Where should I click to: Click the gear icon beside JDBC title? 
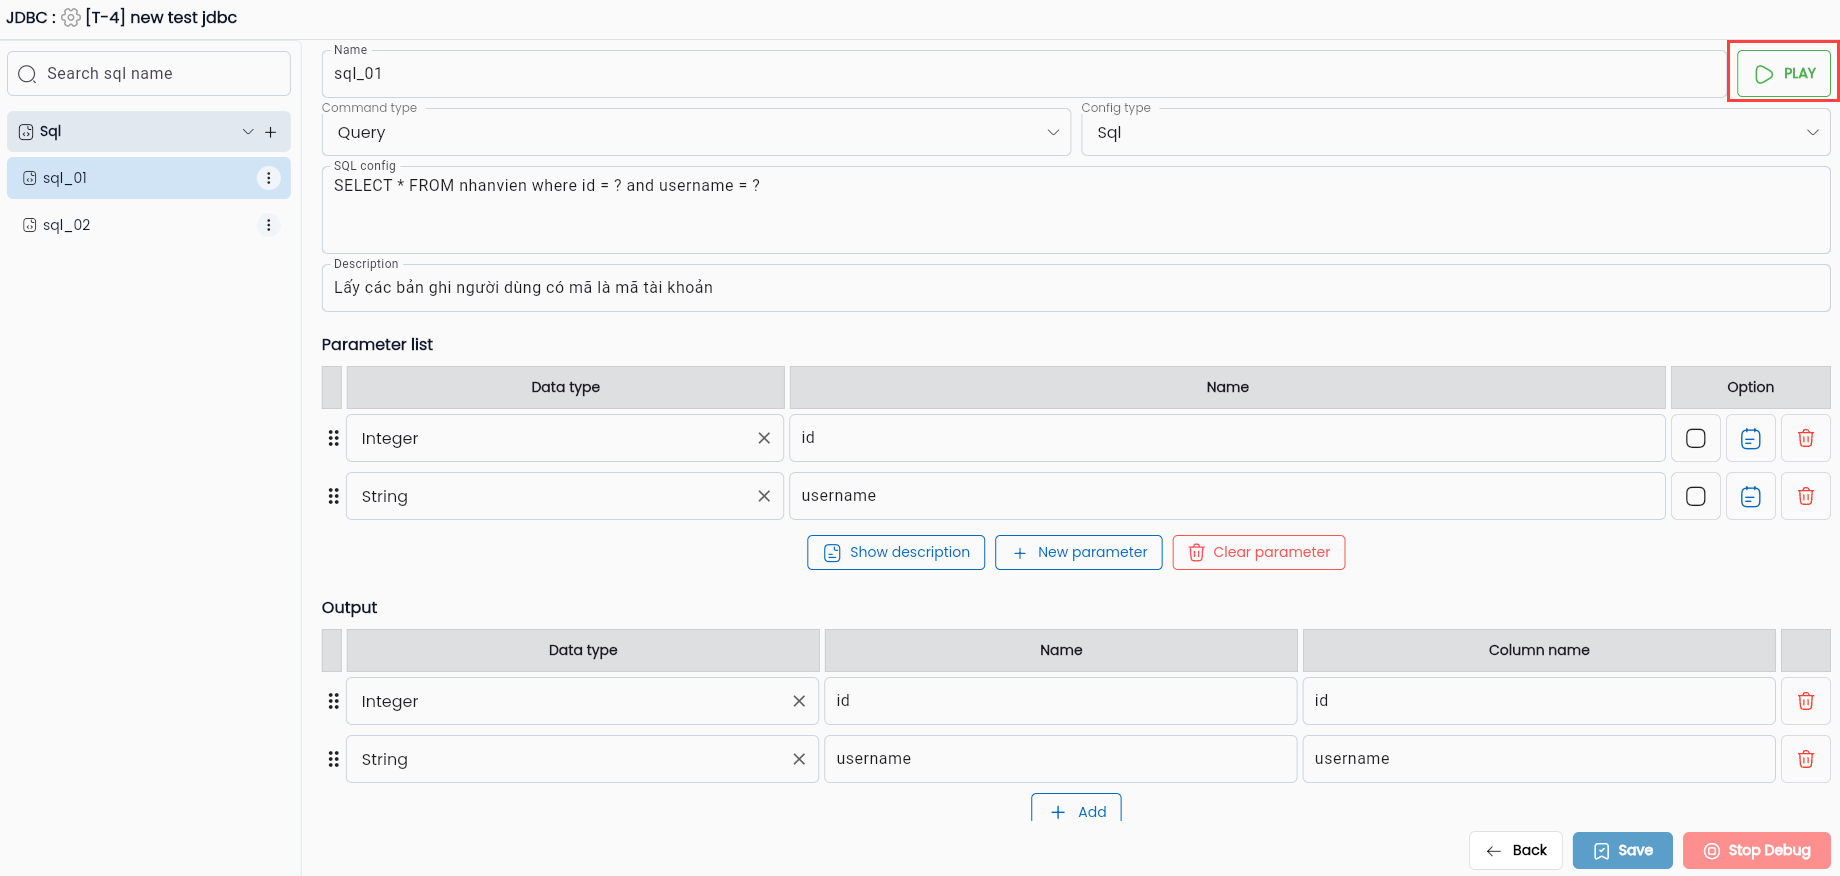pyautogui.click(x=71, y=18)
